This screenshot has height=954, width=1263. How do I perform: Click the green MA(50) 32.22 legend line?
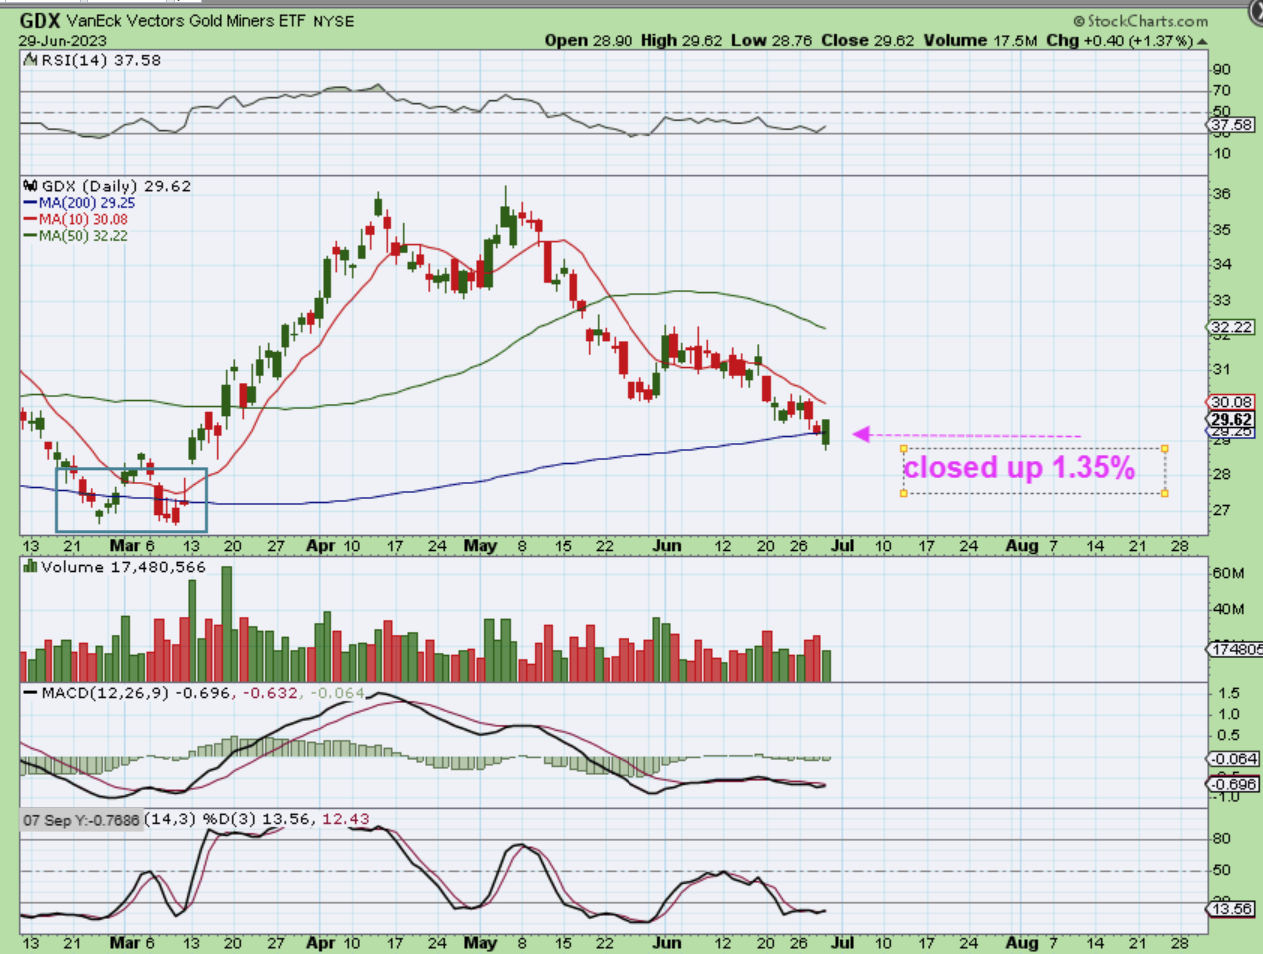pos(76,236)
